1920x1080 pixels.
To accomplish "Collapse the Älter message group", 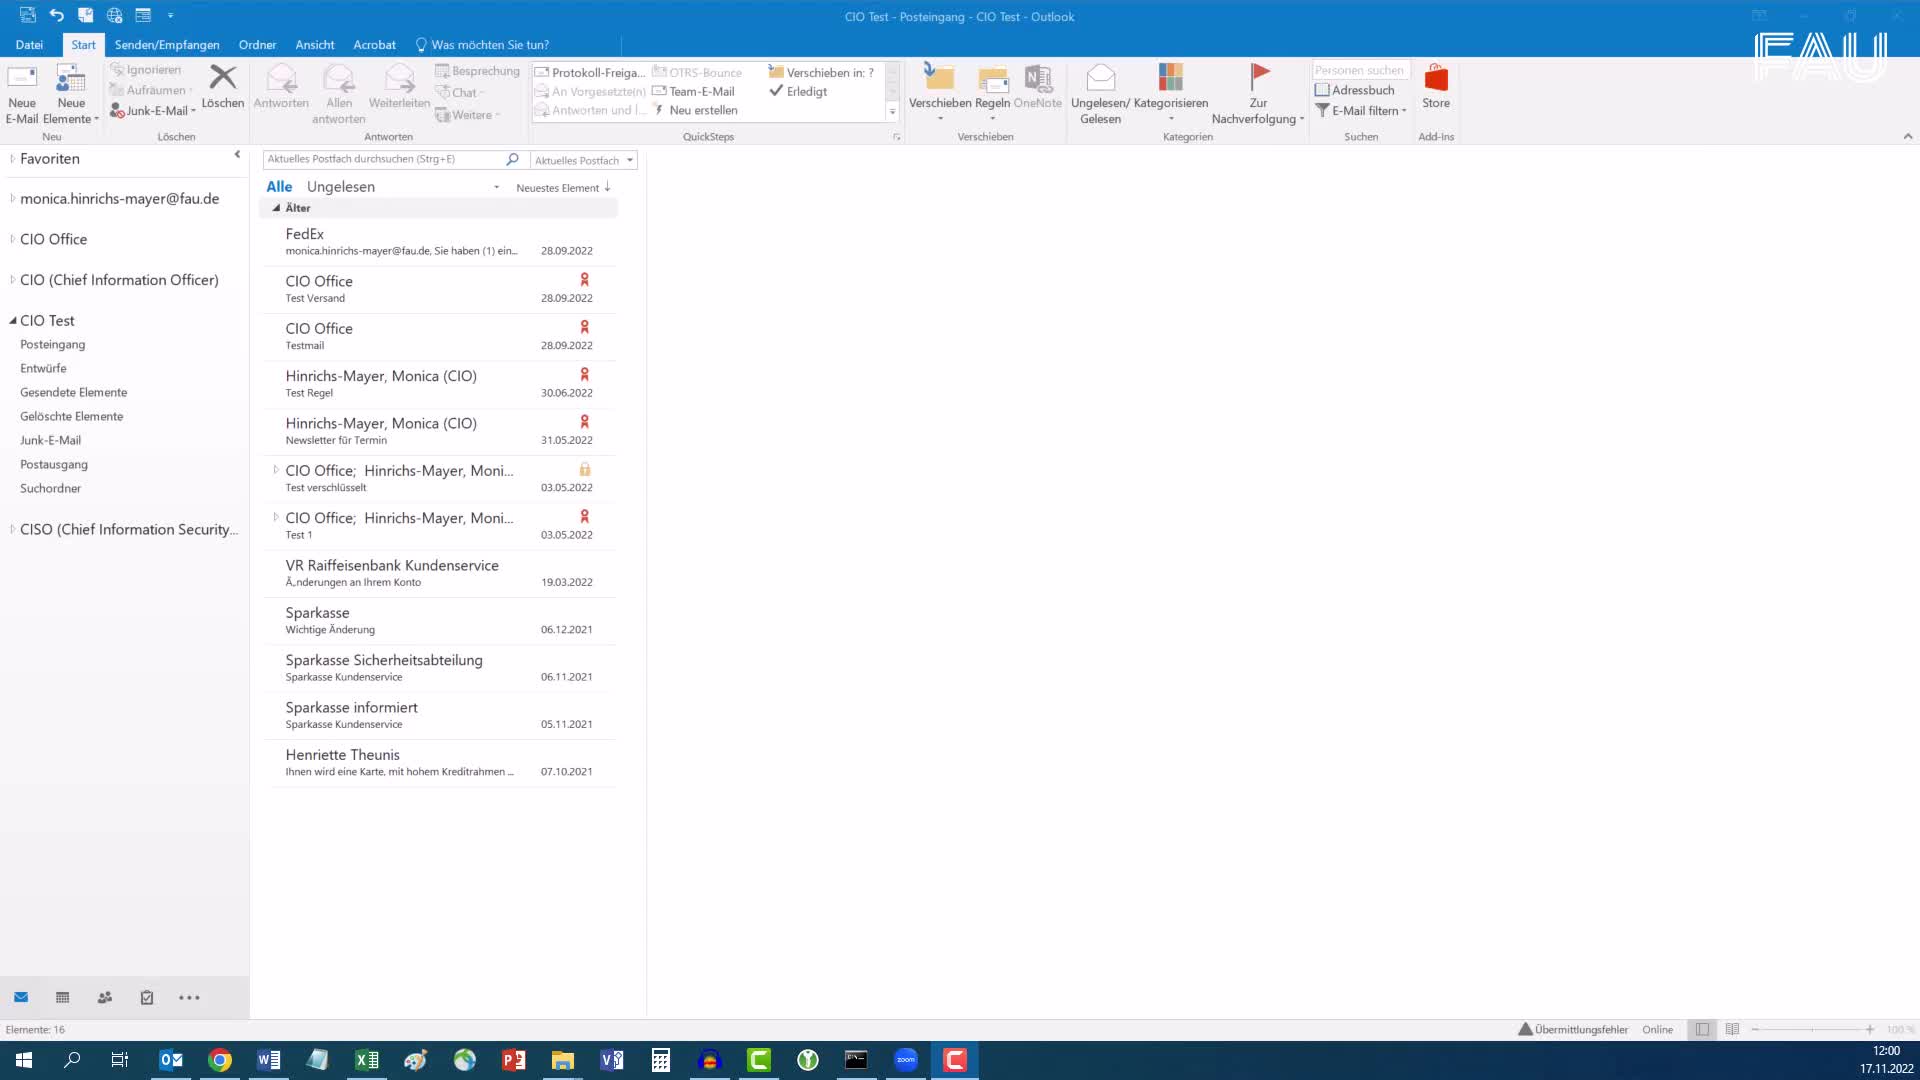I will coord(277,208).
